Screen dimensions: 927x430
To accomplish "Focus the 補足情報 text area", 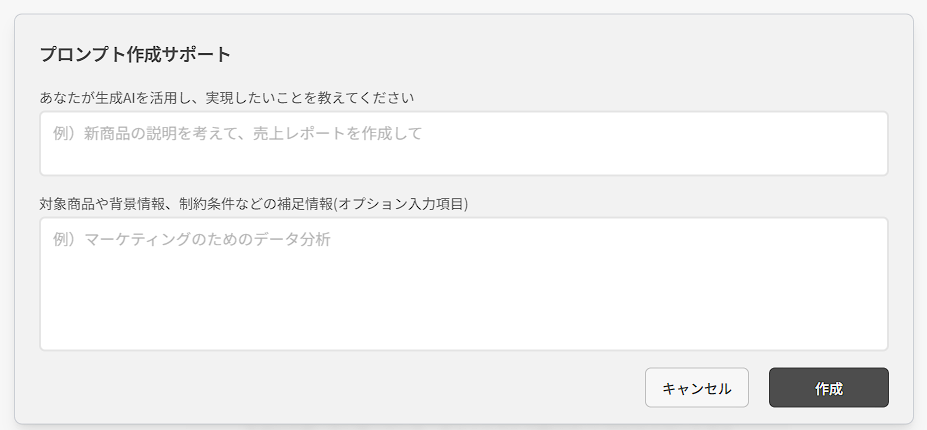I will point(464,284).
